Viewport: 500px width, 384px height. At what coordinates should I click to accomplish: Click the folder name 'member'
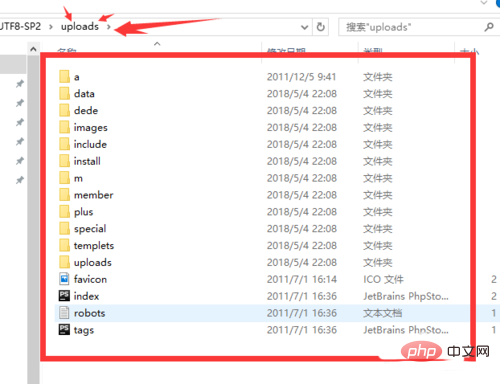(x=93, y=195)
